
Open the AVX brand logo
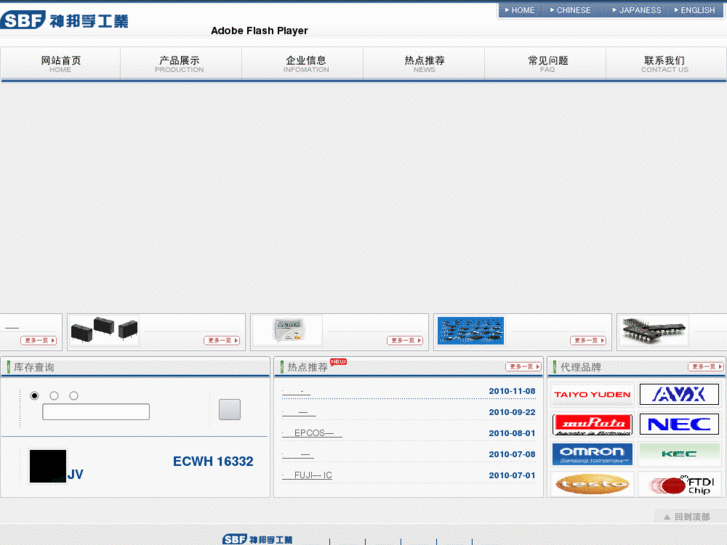(678, 395)
